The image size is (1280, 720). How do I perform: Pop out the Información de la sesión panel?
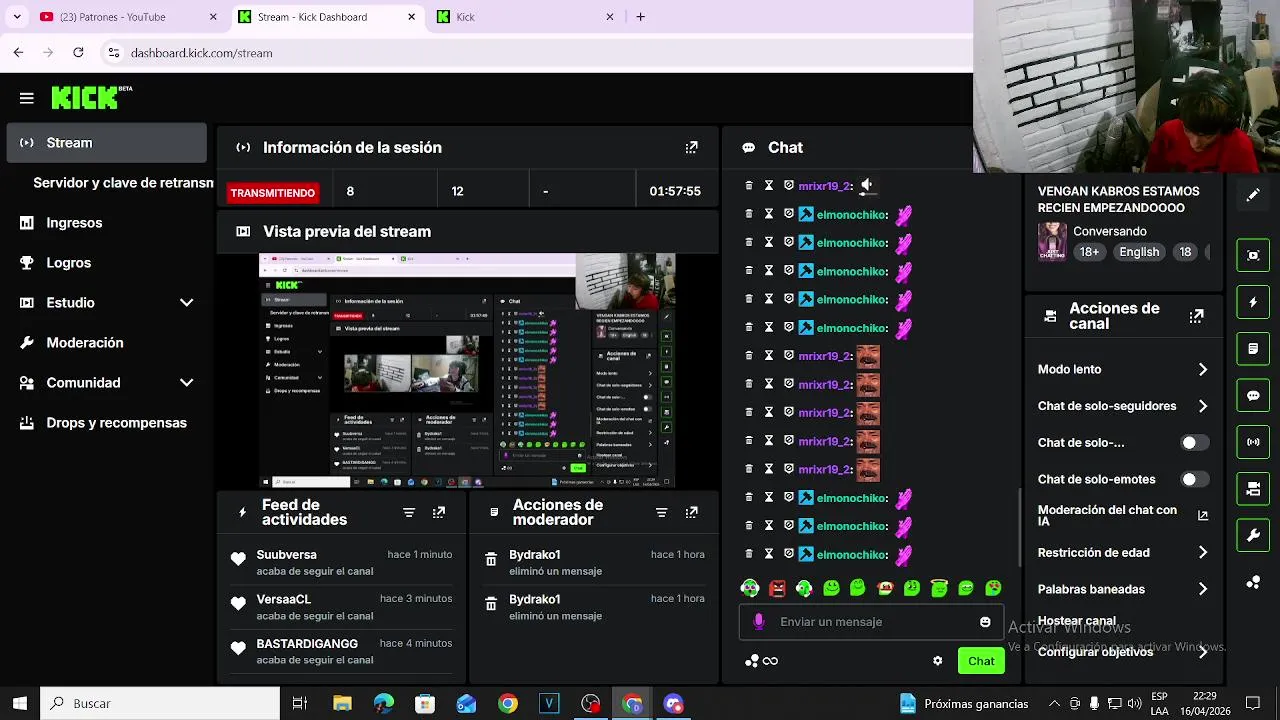[x=691, y=147]
